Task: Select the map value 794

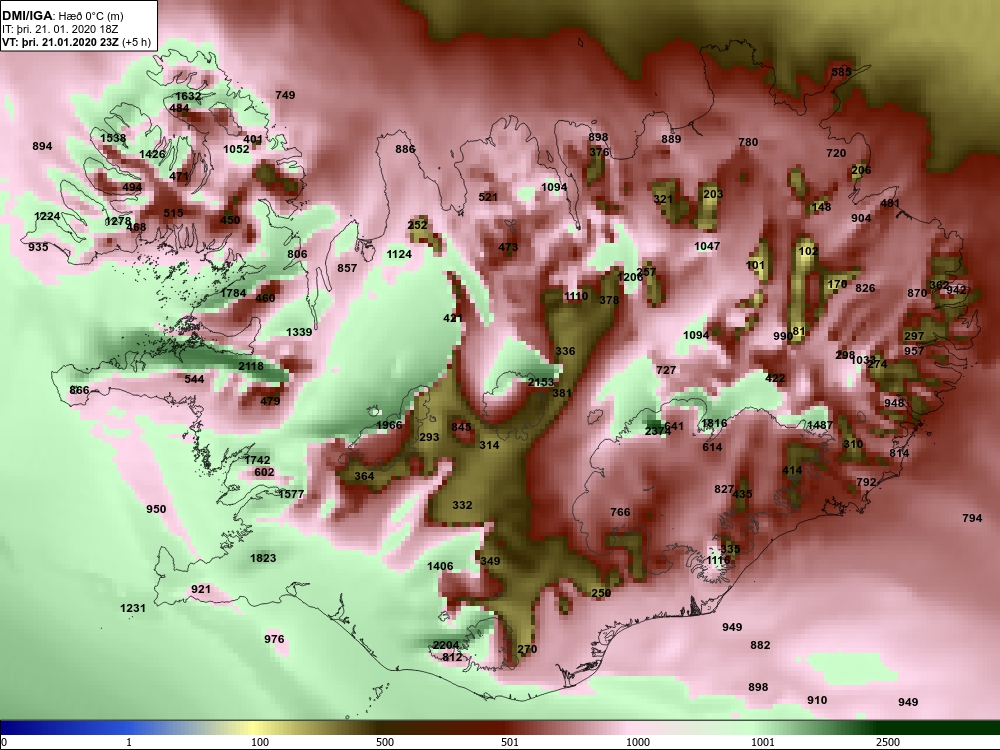Action: [x=972, y=518]
